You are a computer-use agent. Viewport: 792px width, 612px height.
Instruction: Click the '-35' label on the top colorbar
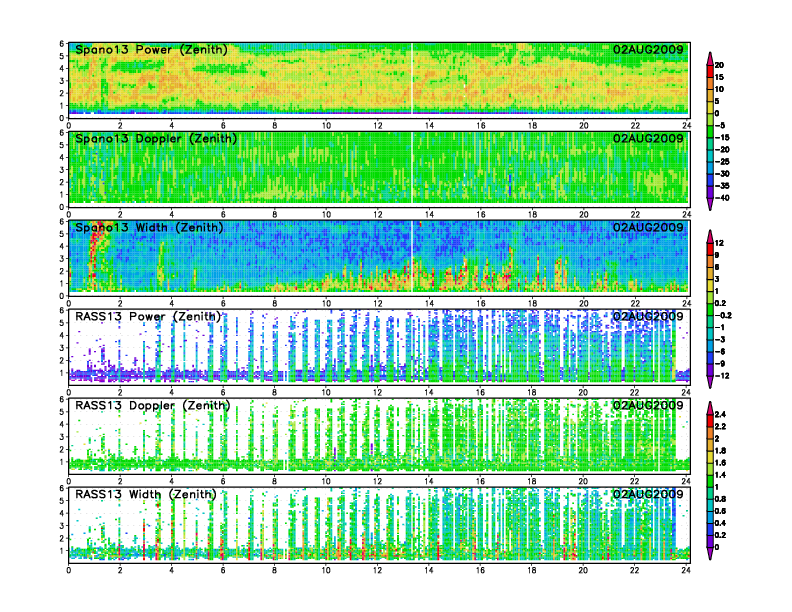[722, 186]
